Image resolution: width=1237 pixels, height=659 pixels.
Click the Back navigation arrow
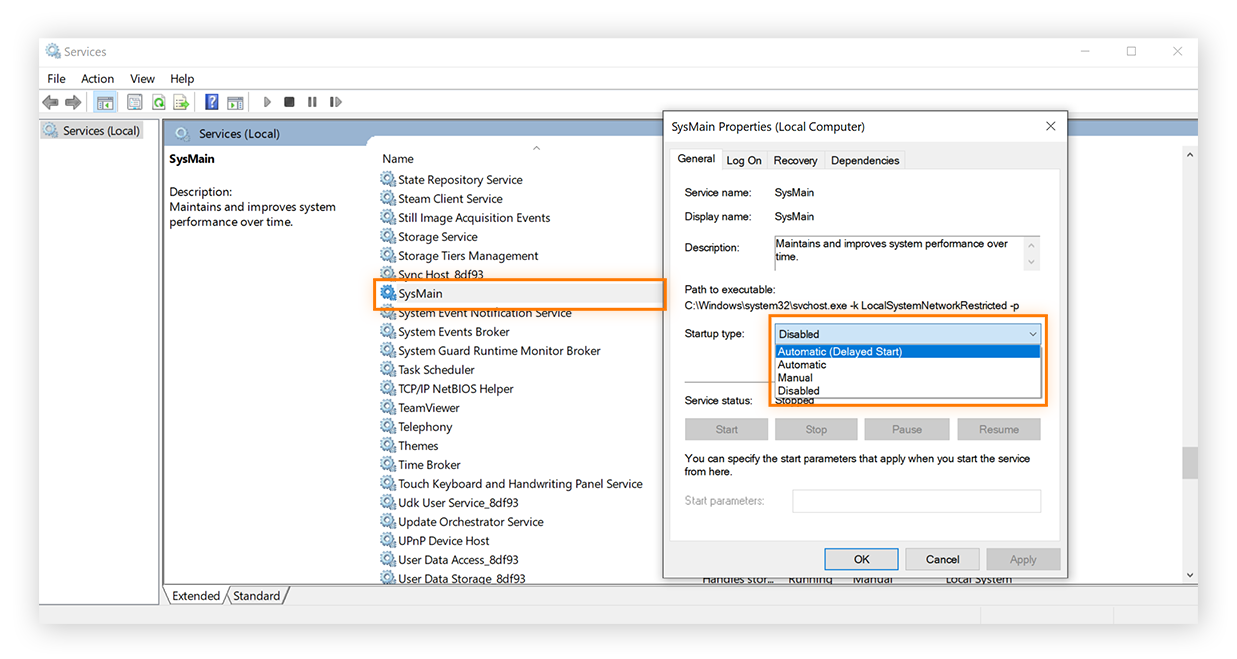point(49,101)
